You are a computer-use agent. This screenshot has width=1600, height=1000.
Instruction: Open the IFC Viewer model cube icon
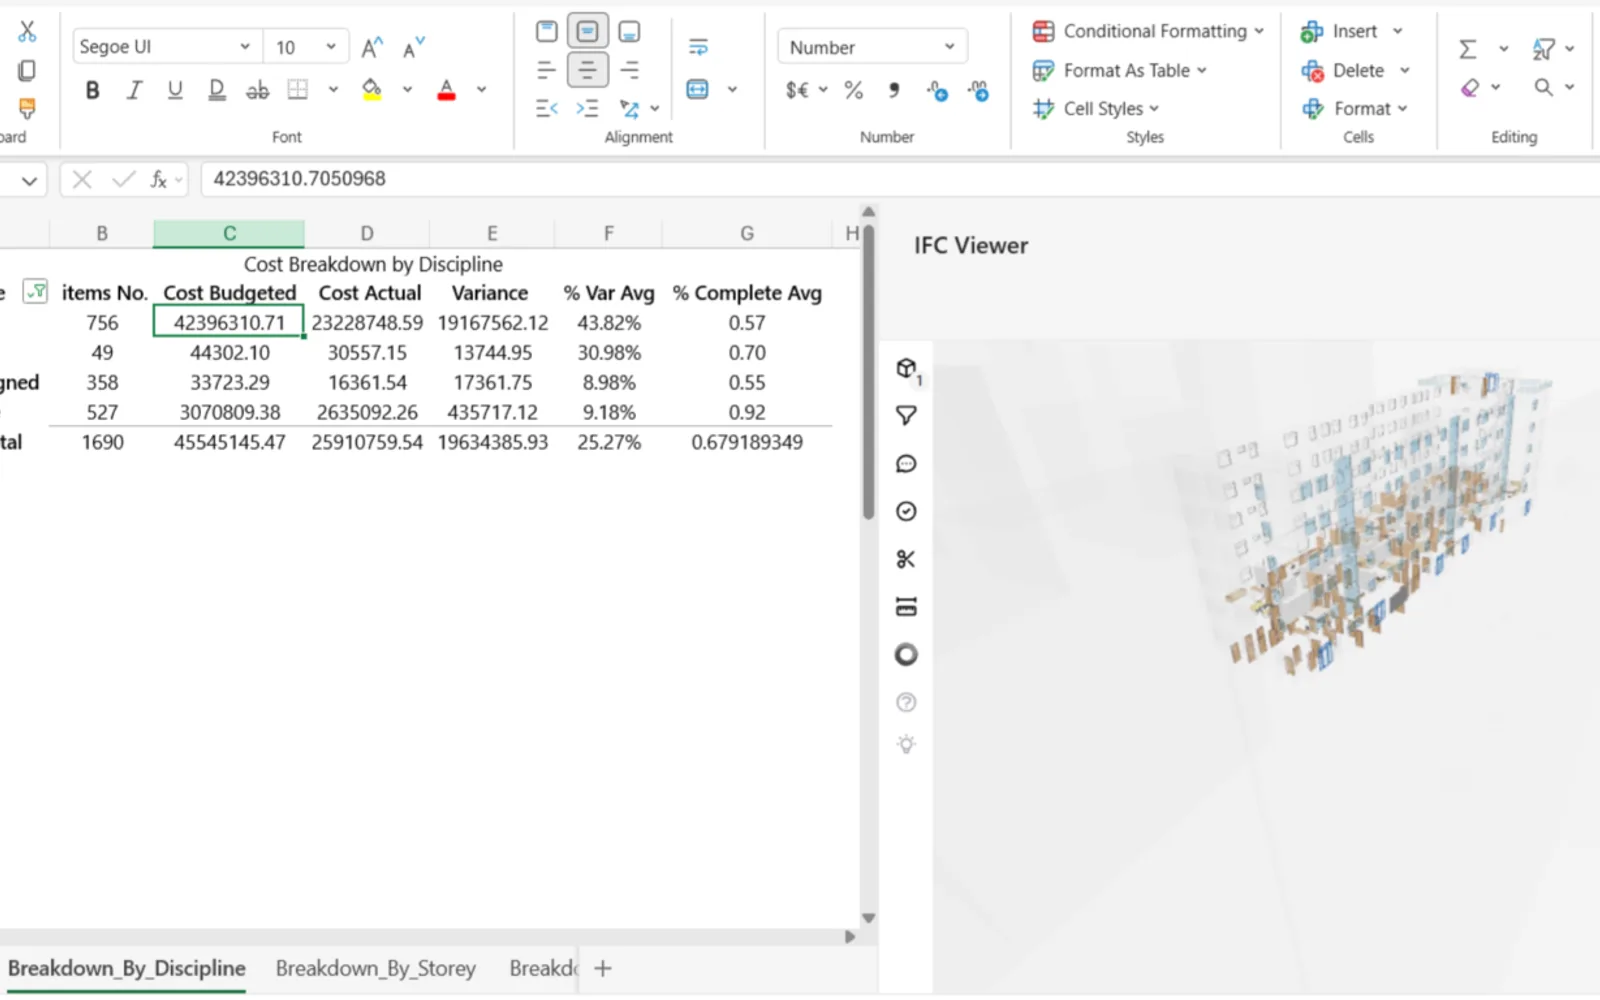[x=907, y=369]
